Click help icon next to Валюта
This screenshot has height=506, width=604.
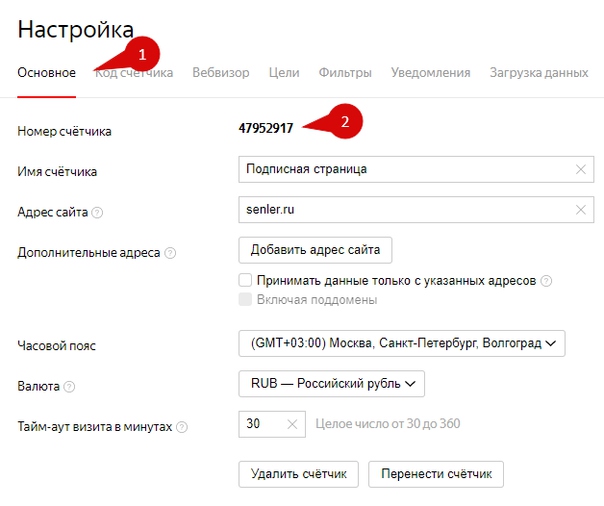pyautogui.click(x=69, y=386)
